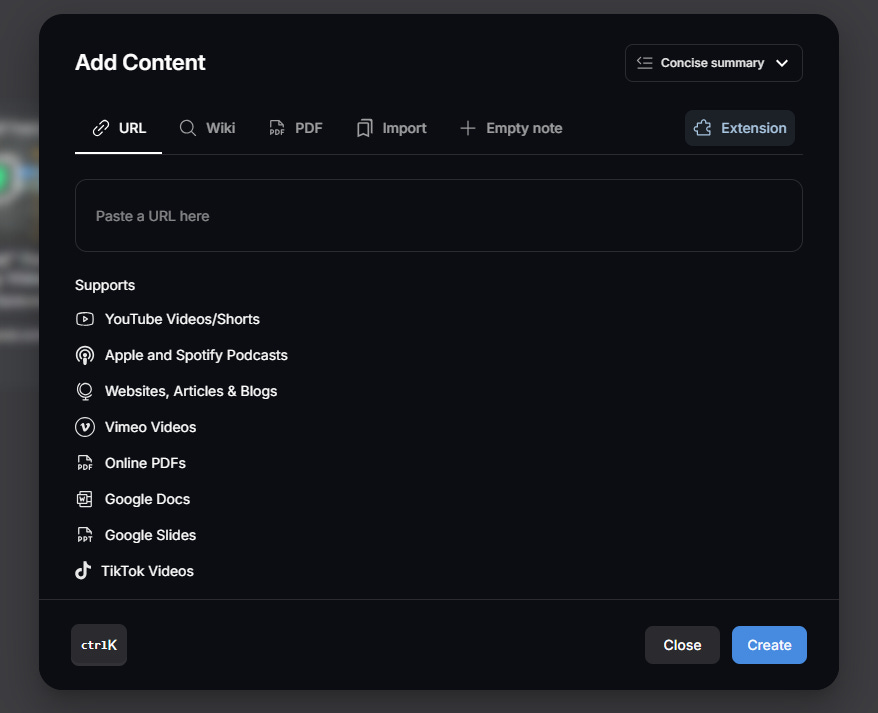Click the Google Slides PPT icon
The image size is (878, 713).
coord(85,535)
